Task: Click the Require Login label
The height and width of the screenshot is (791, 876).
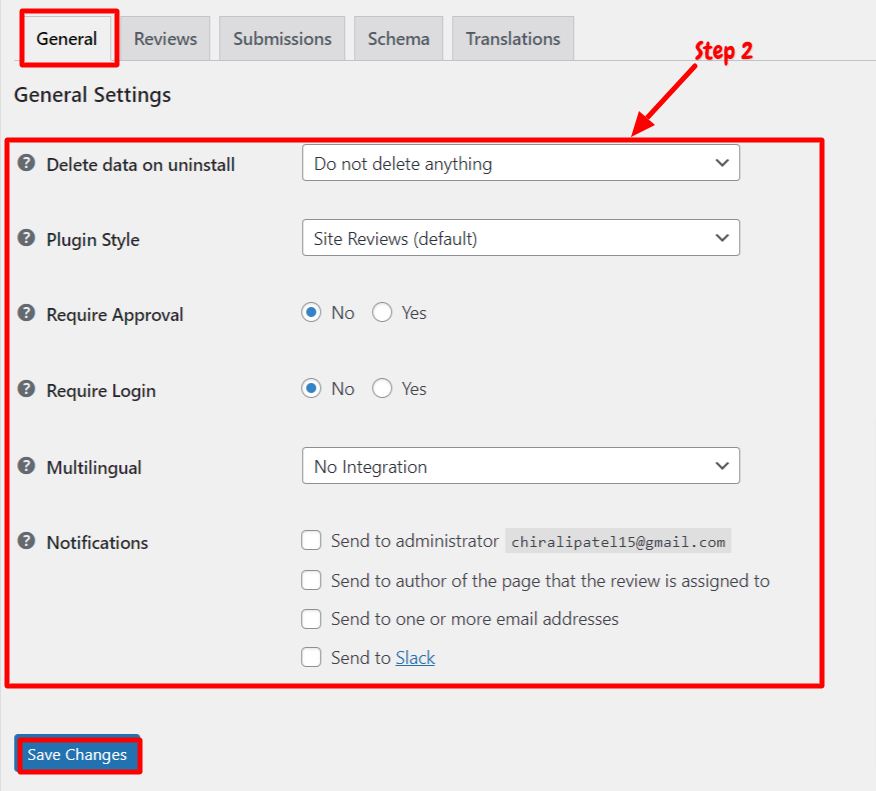Action: click(x=101, y=390)
